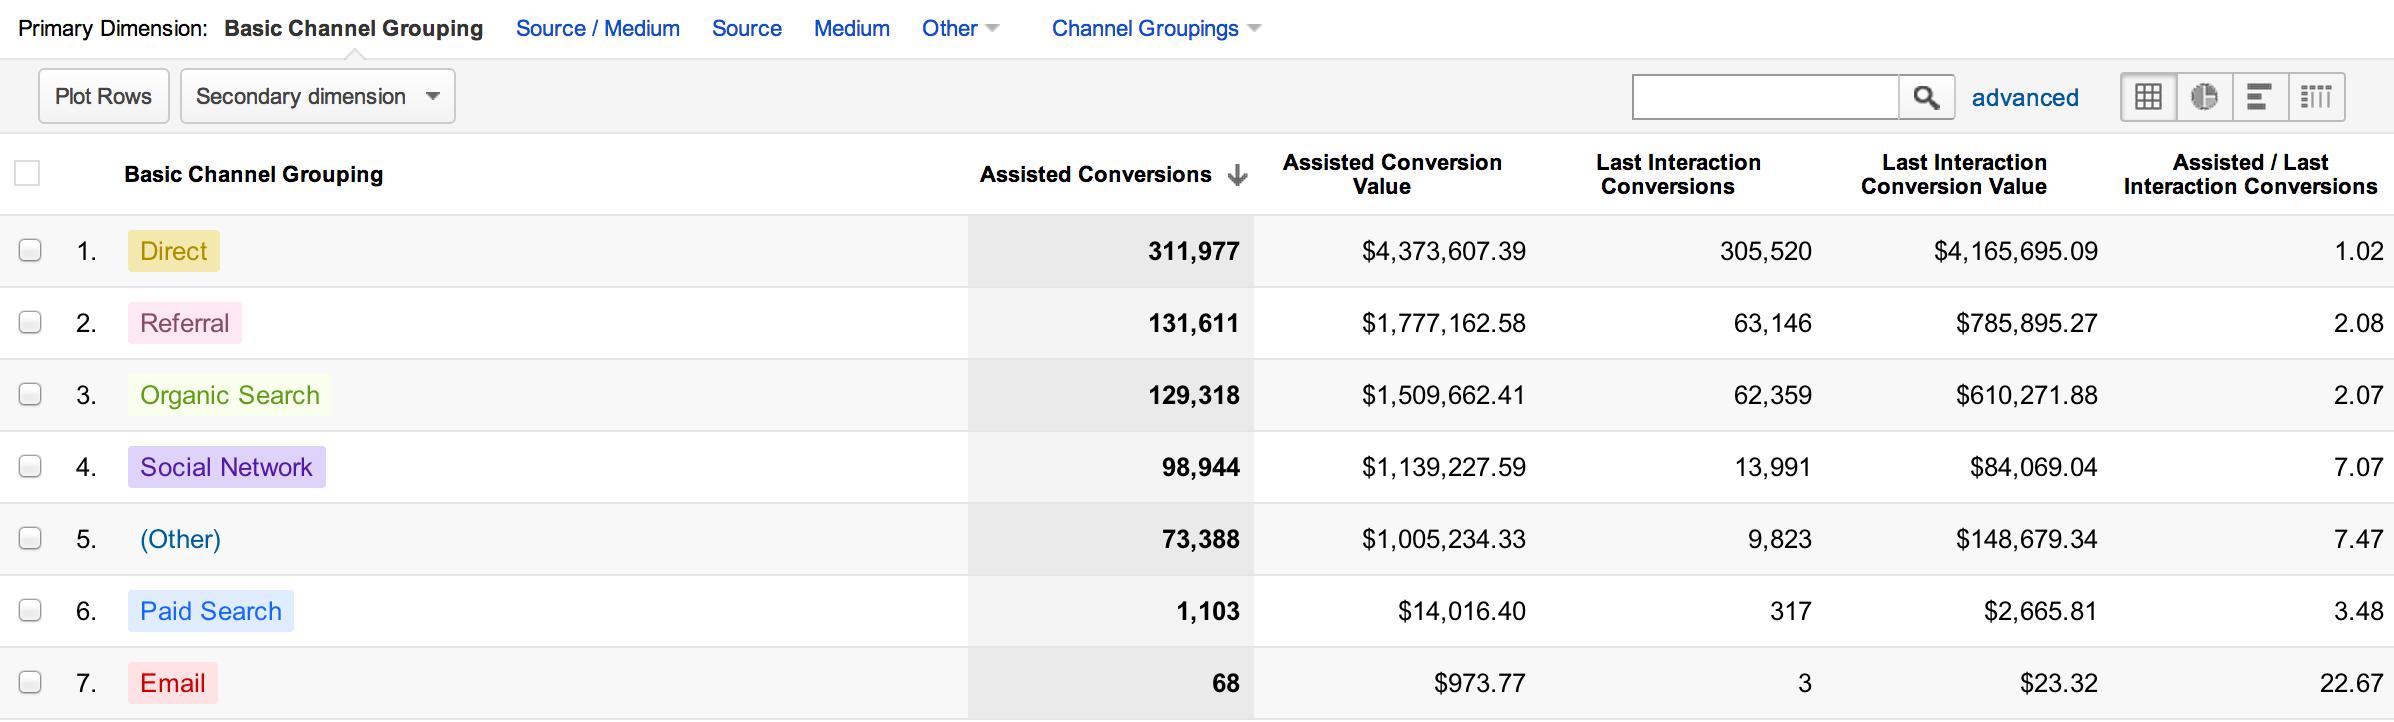Toggle the select-all header checkbox
The width and height of the screenshot is (2394, 722).
pyautogui.click(x=28, y=174)
